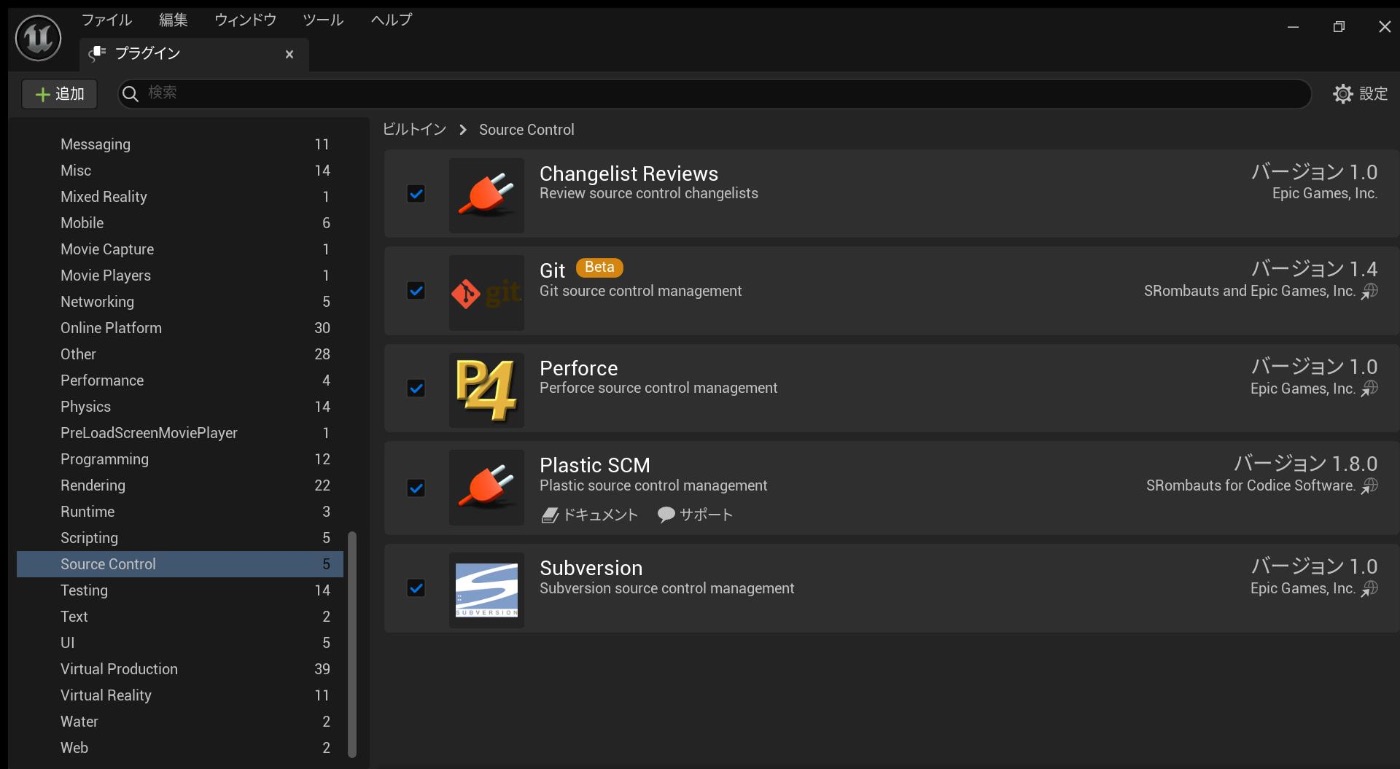1400x769 pixels.
Task: Select the Misc category
Action: pos(180,170)
